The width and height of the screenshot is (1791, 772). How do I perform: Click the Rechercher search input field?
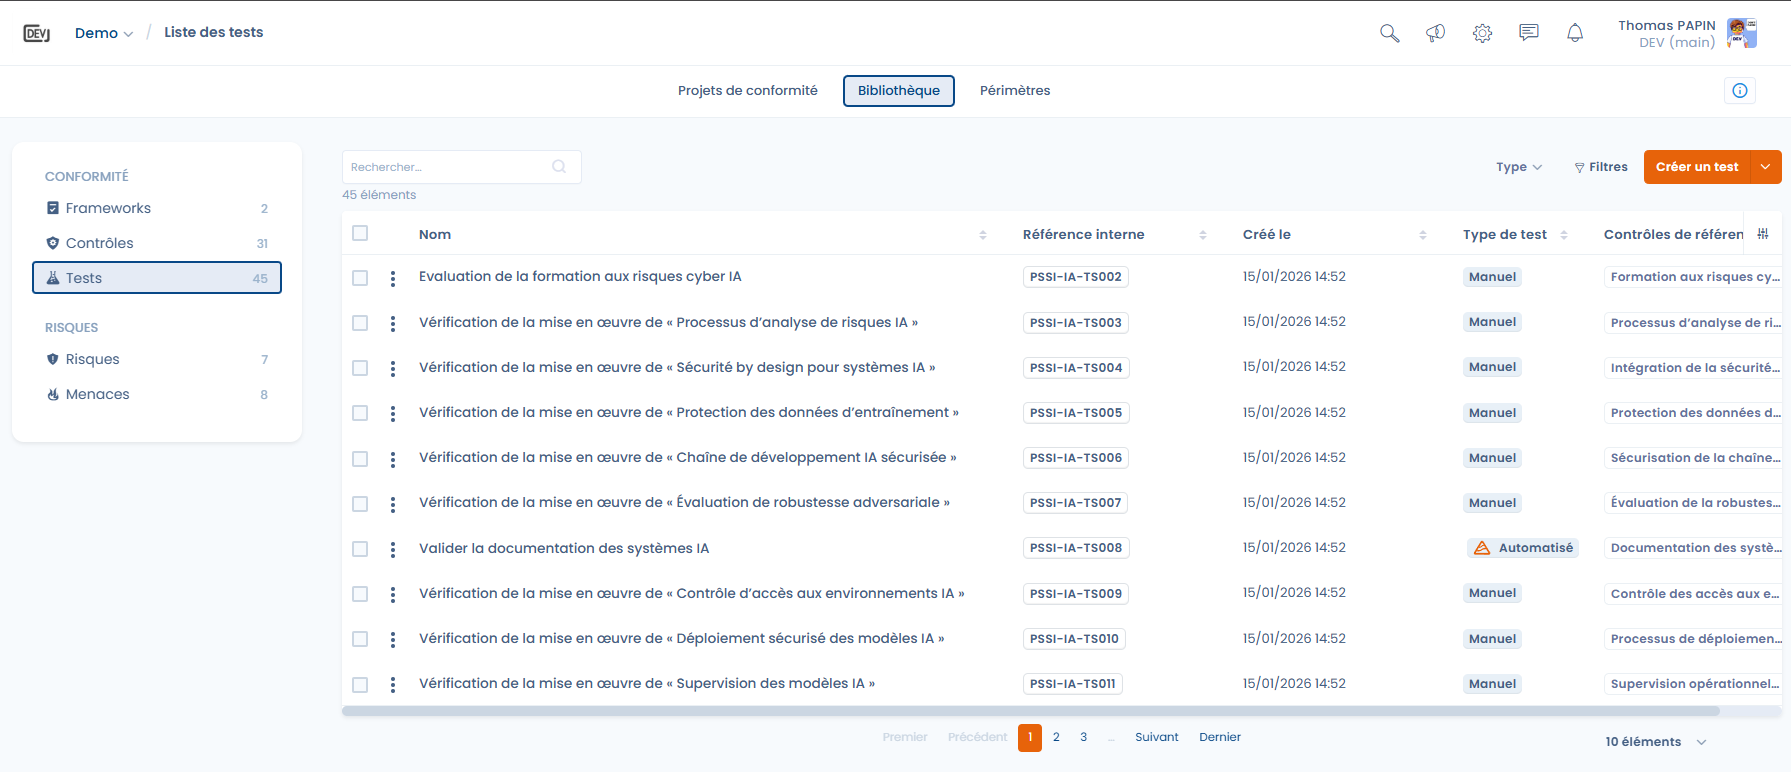pos(450,167)
